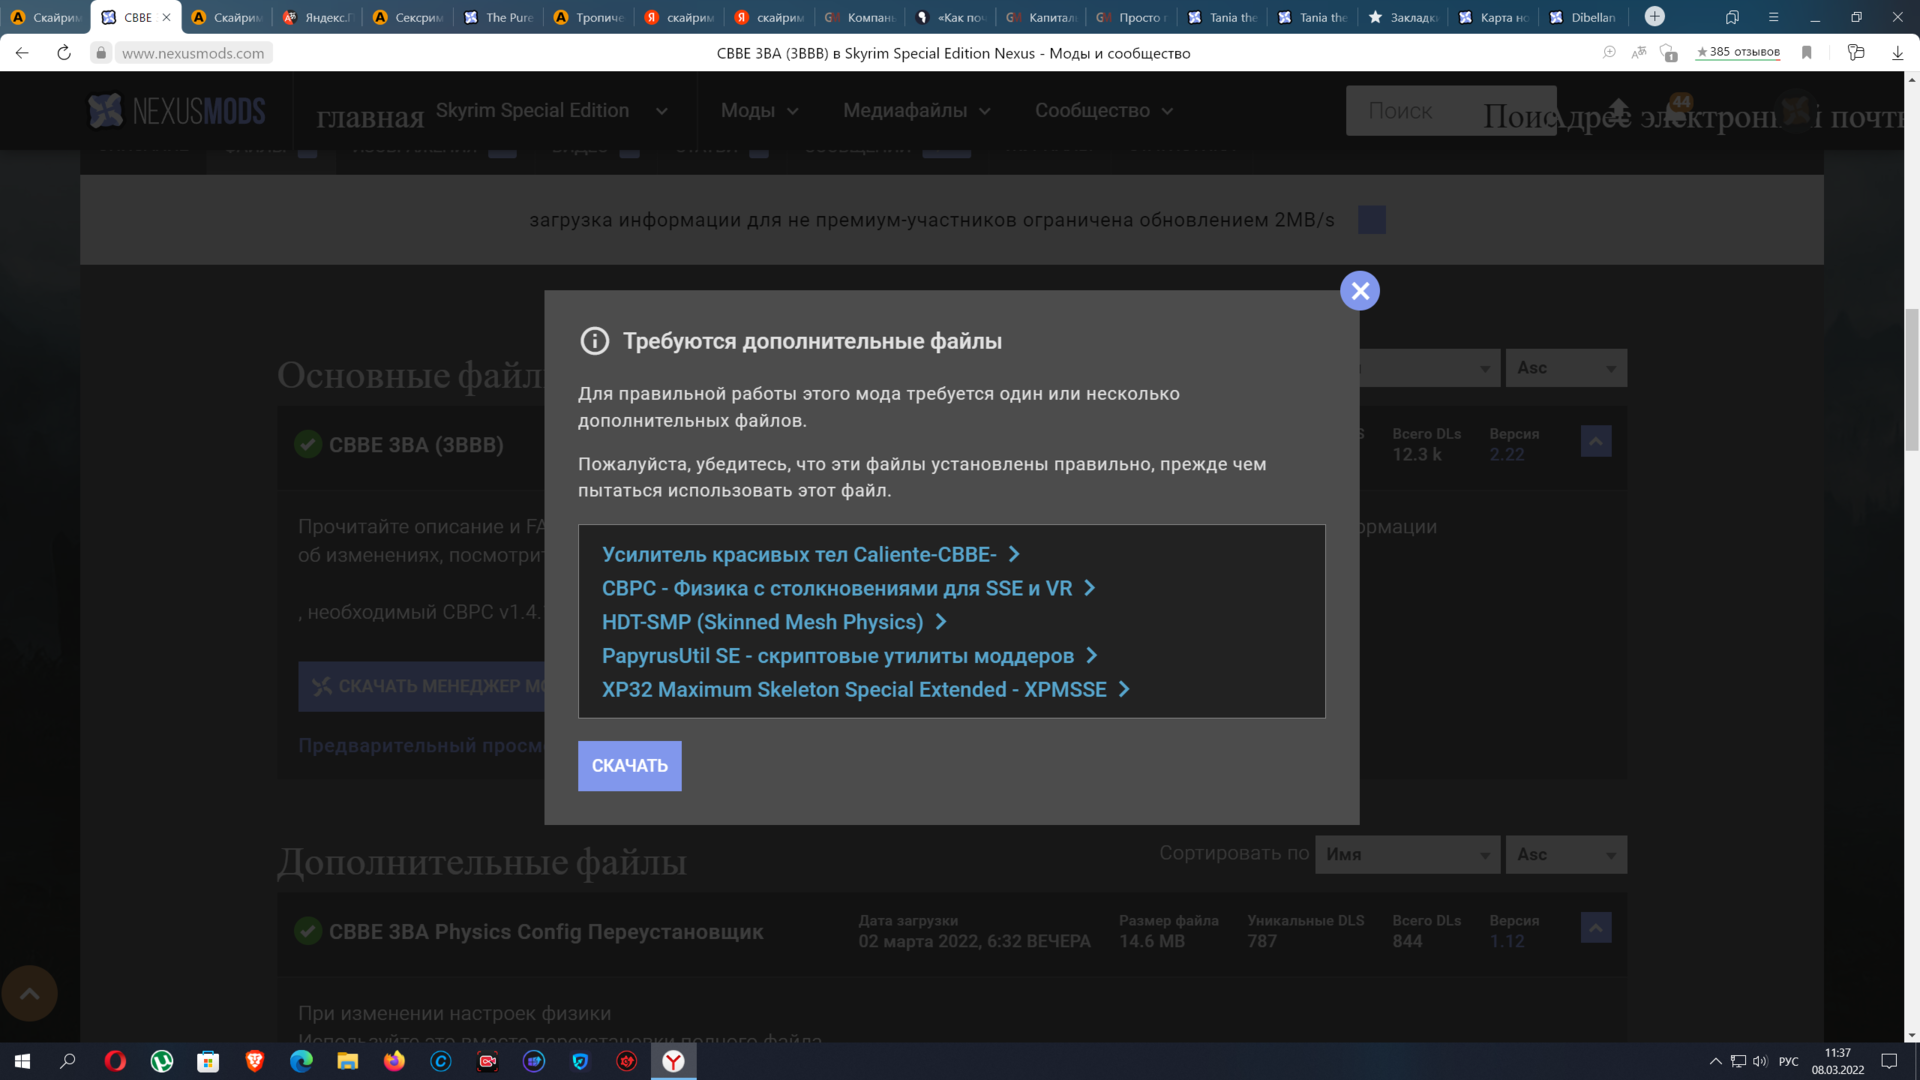Switch to the Dibellan browser tab
Screen dimensions: 1920x1080
(x=1583, y=17)
